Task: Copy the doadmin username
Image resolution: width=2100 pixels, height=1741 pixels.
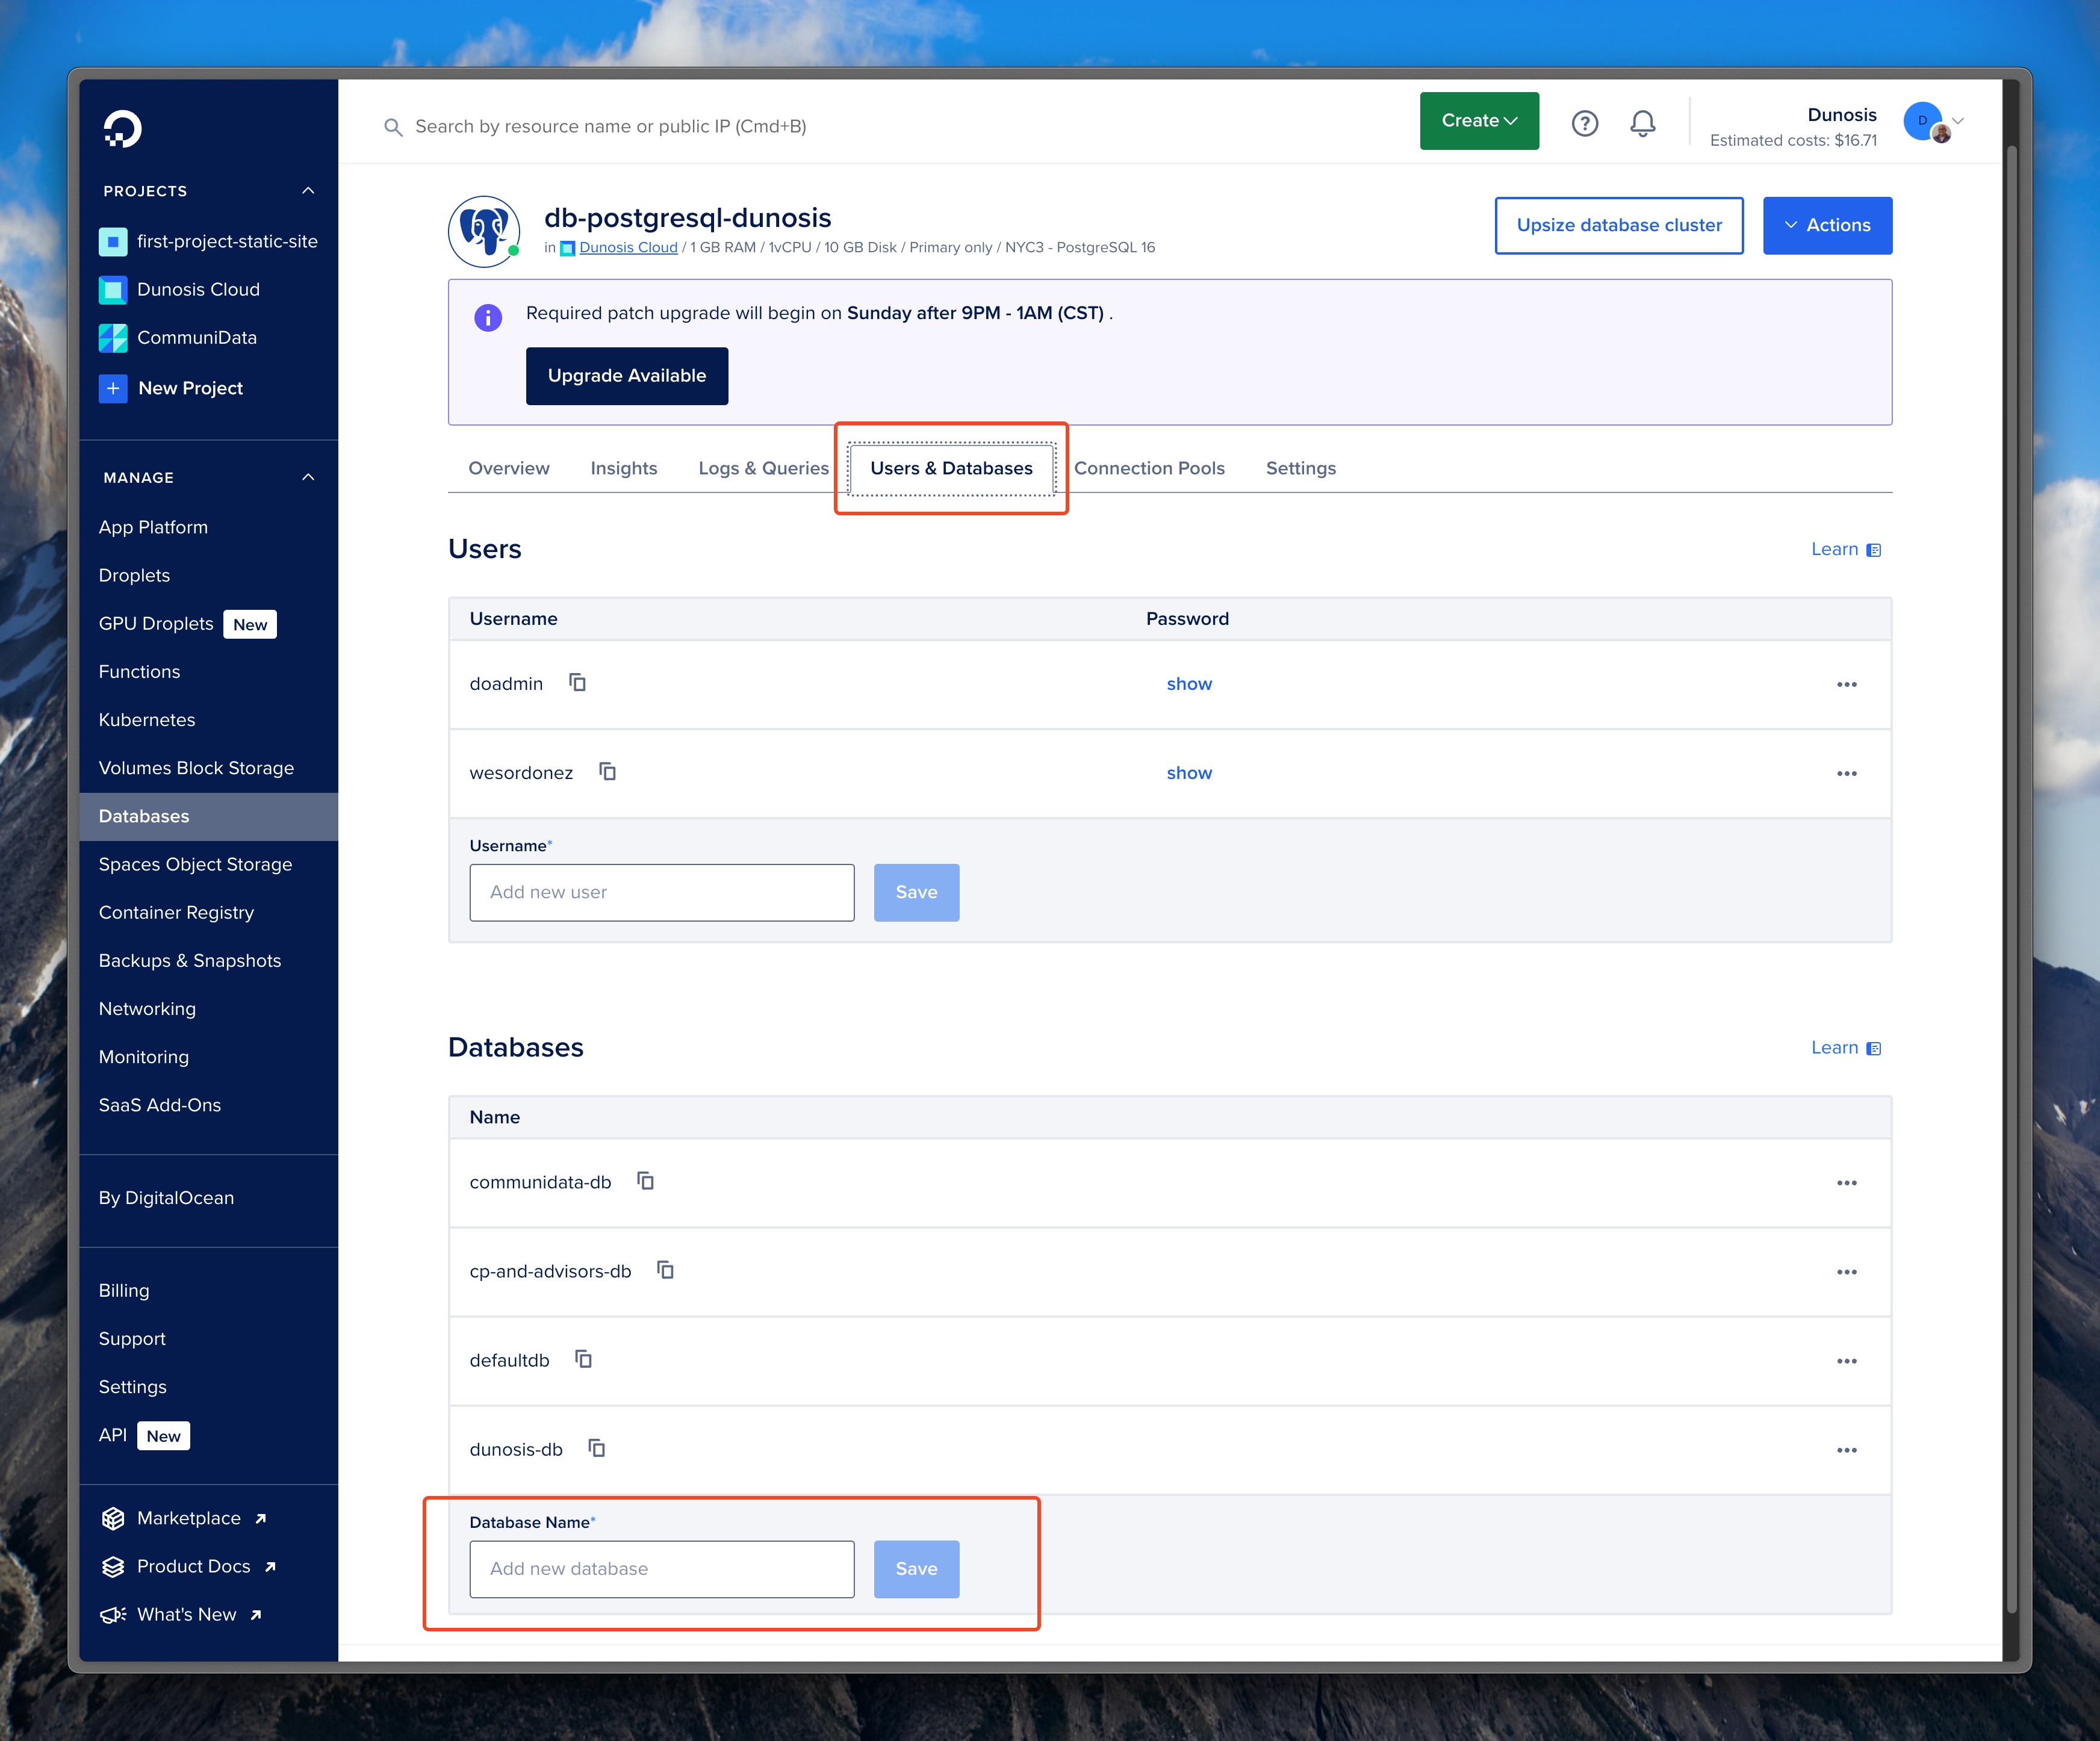Action: pos(577,683)
